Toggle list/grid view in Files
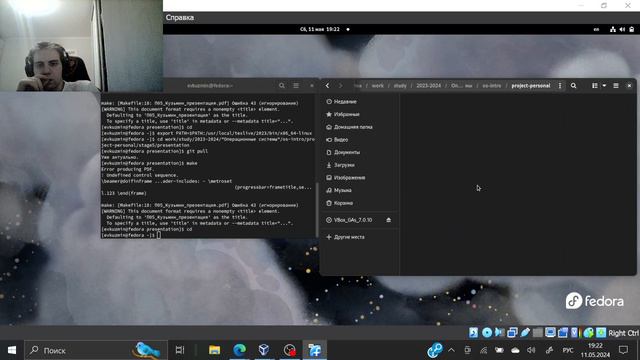The height and width of the screenshot is (360, 640). tap(595, 86)
